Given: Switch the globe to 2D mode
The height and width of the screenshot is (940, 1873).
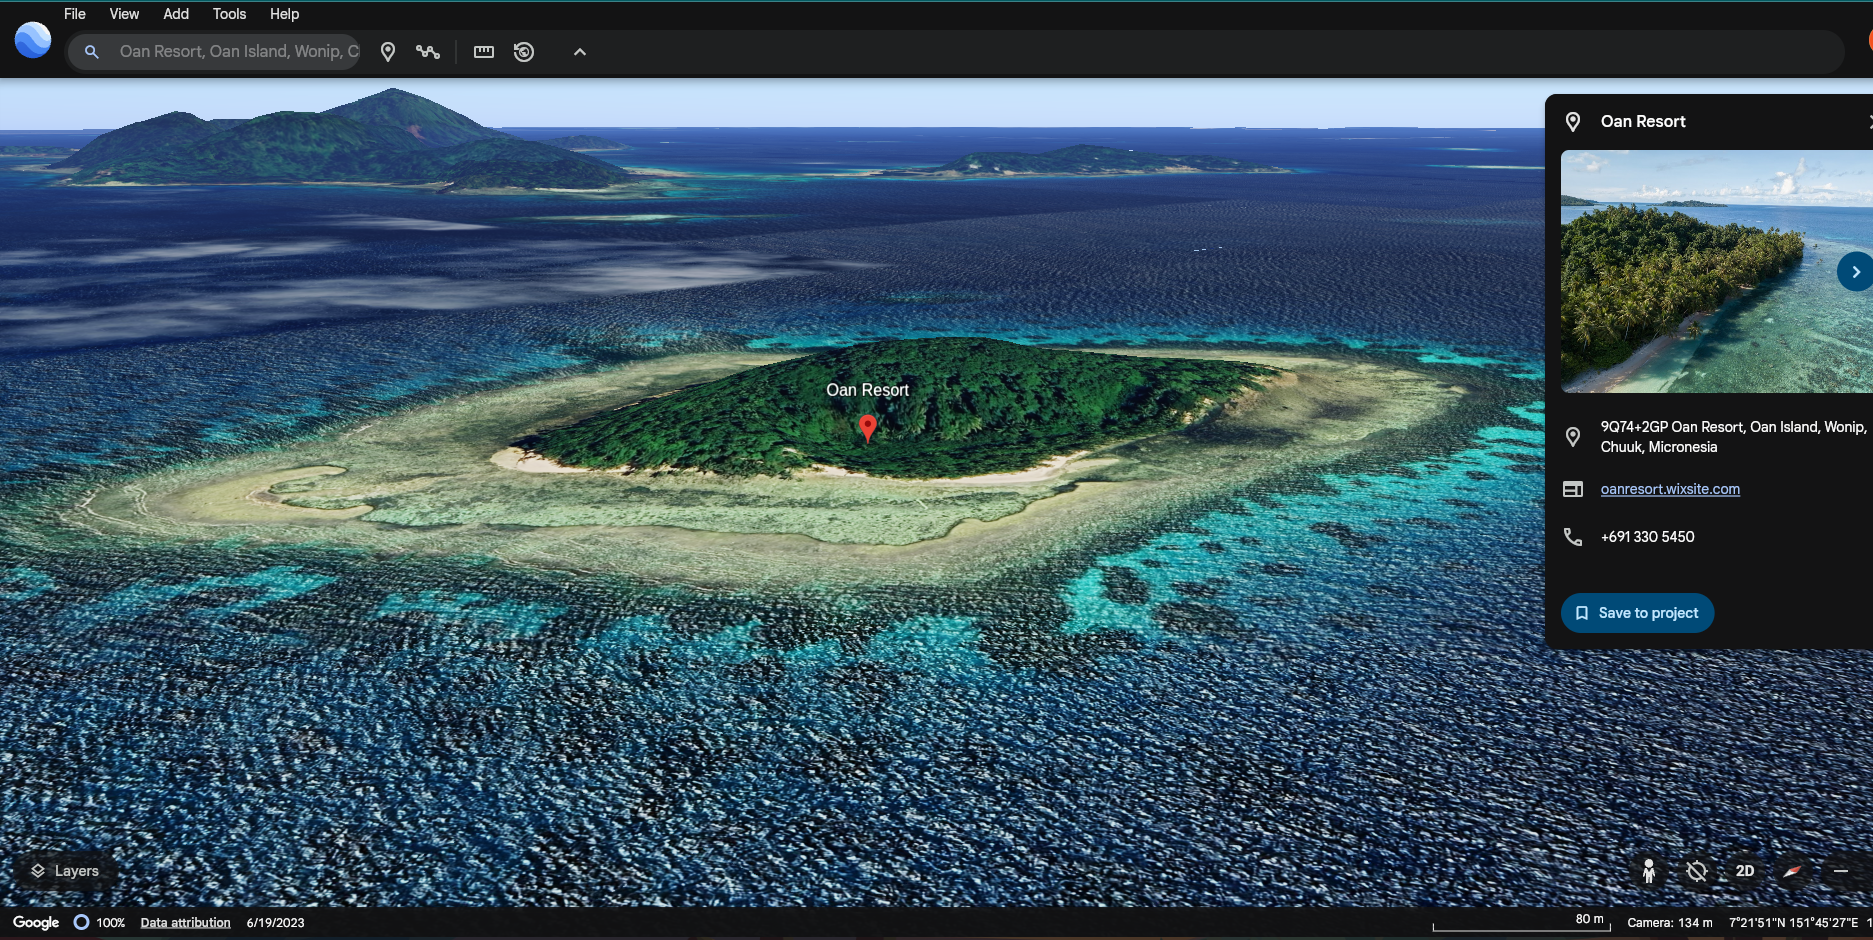Looking at the screenshot, I should 1744,871.
